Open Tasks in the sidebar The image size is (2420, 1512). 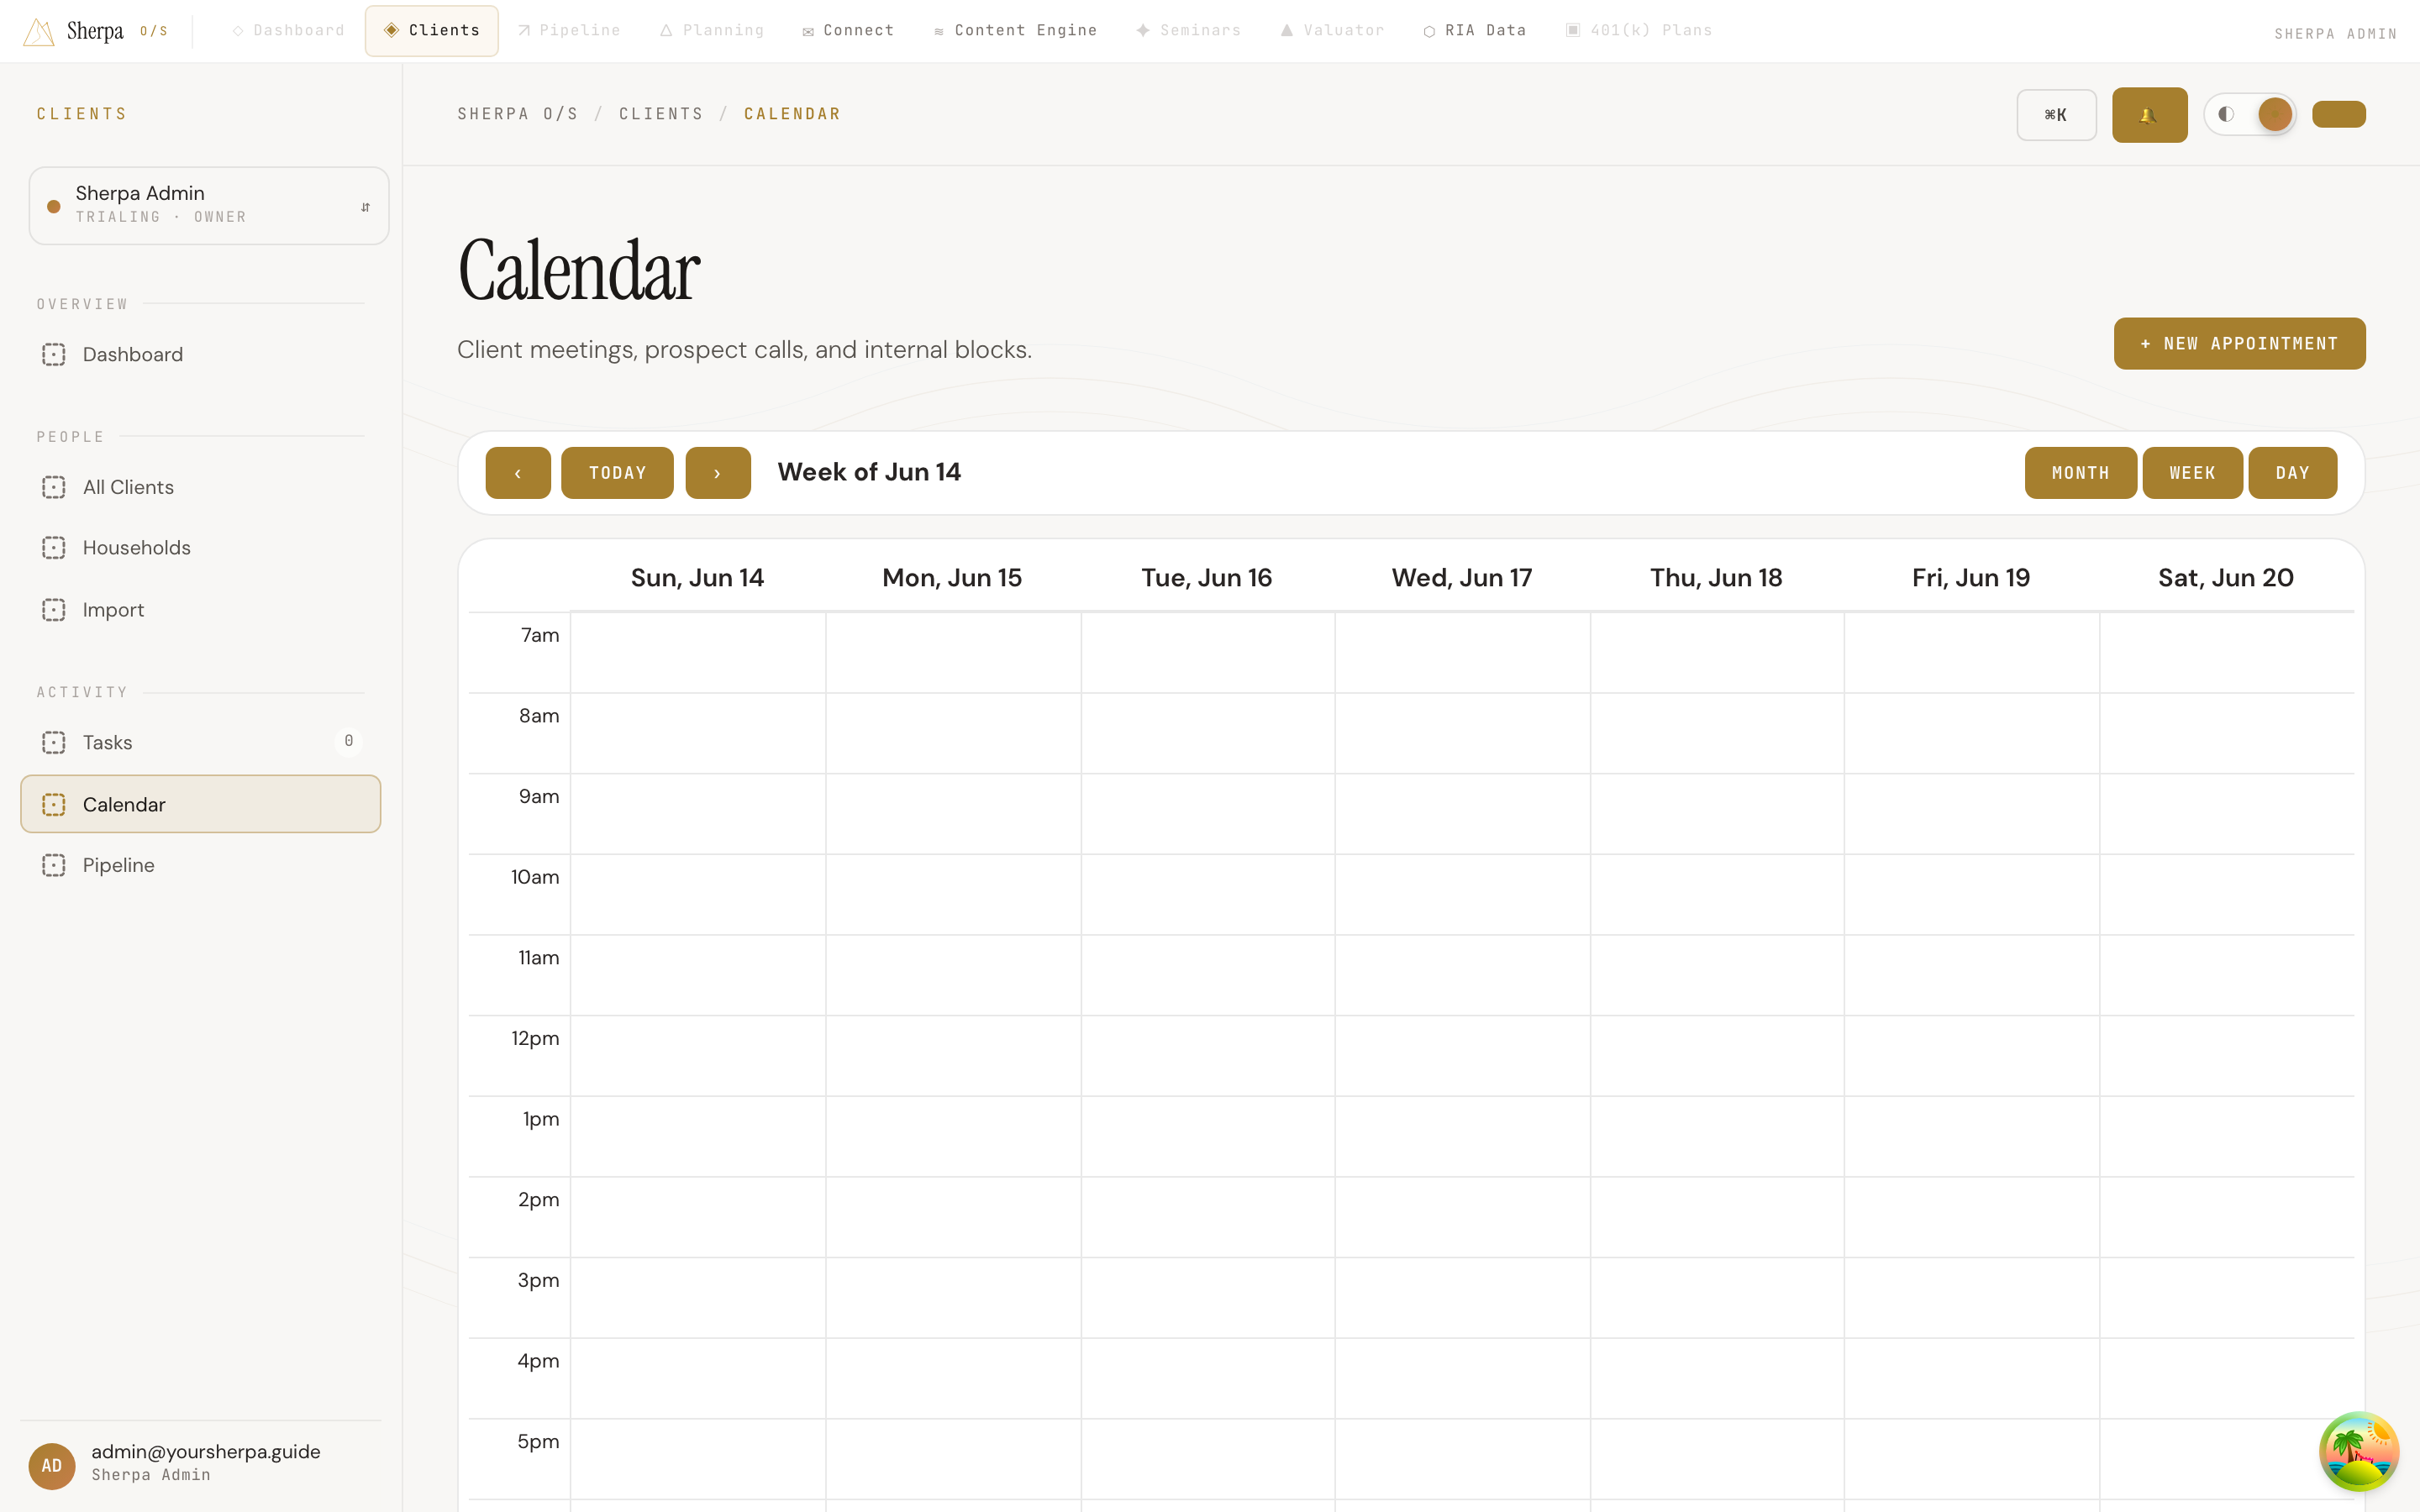[200, 743]
